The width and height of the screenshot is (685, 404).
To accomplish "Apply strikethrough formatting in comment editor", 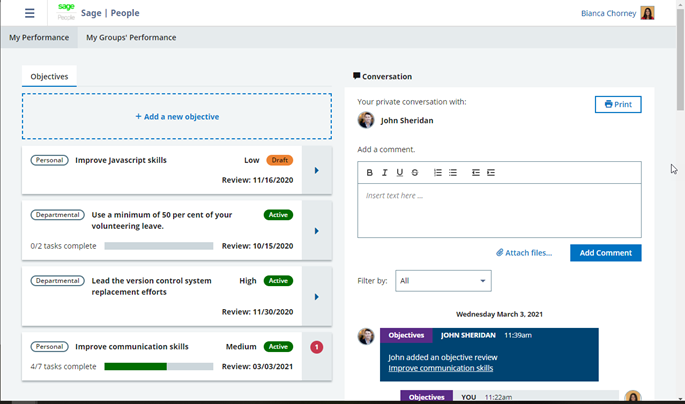I will (x=415, y=173).
